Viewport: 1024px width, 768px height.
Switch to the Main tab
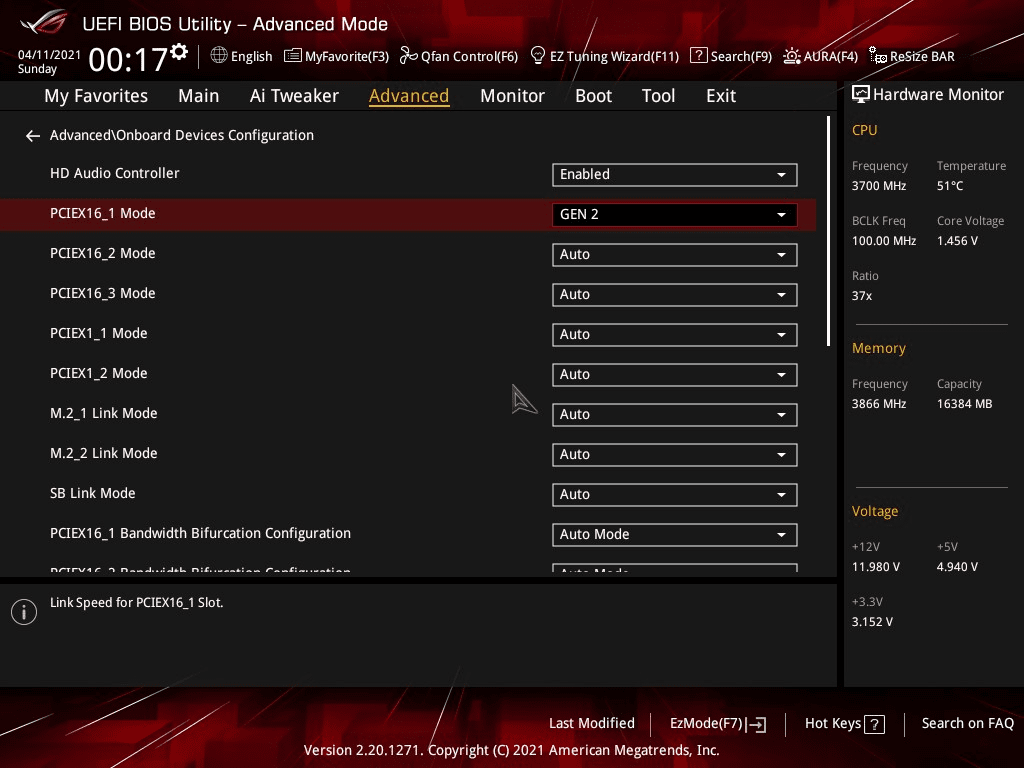[199, 96]
